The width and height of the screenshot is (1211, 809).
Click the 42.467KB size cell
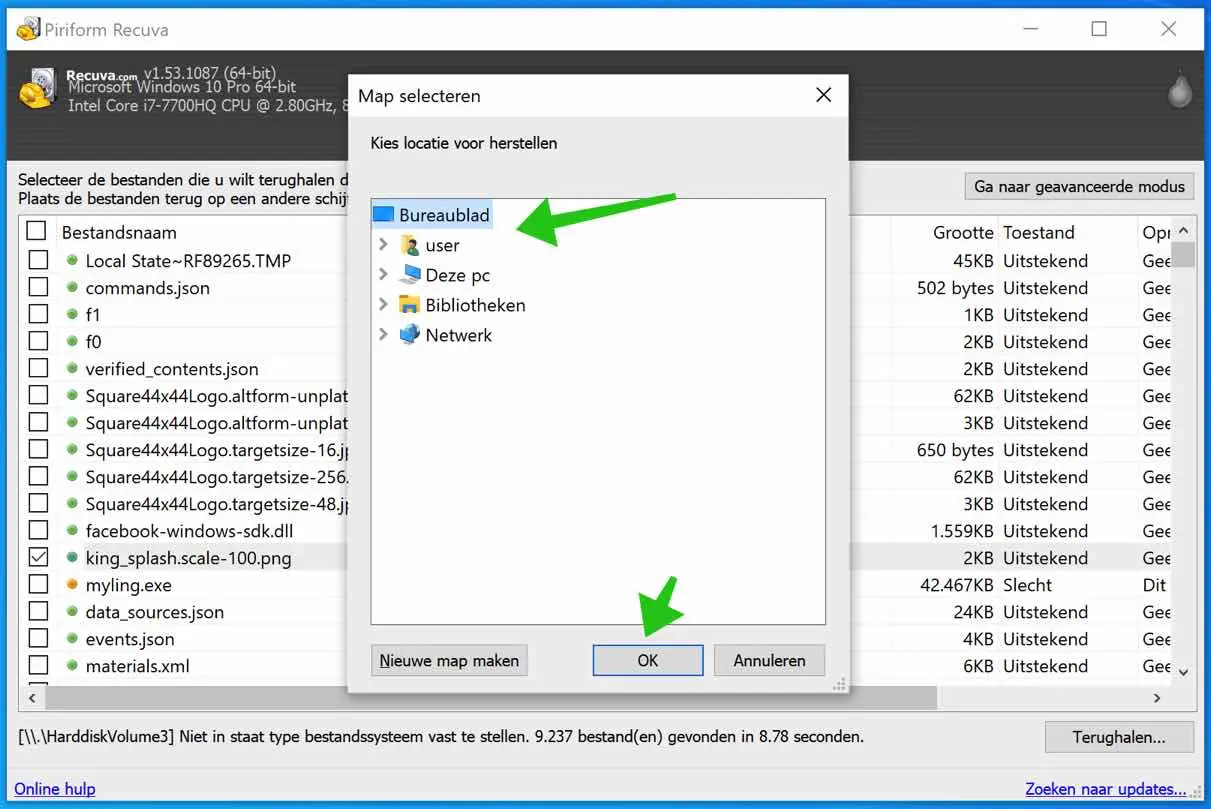pyautogui.click(x=957, y=585)
